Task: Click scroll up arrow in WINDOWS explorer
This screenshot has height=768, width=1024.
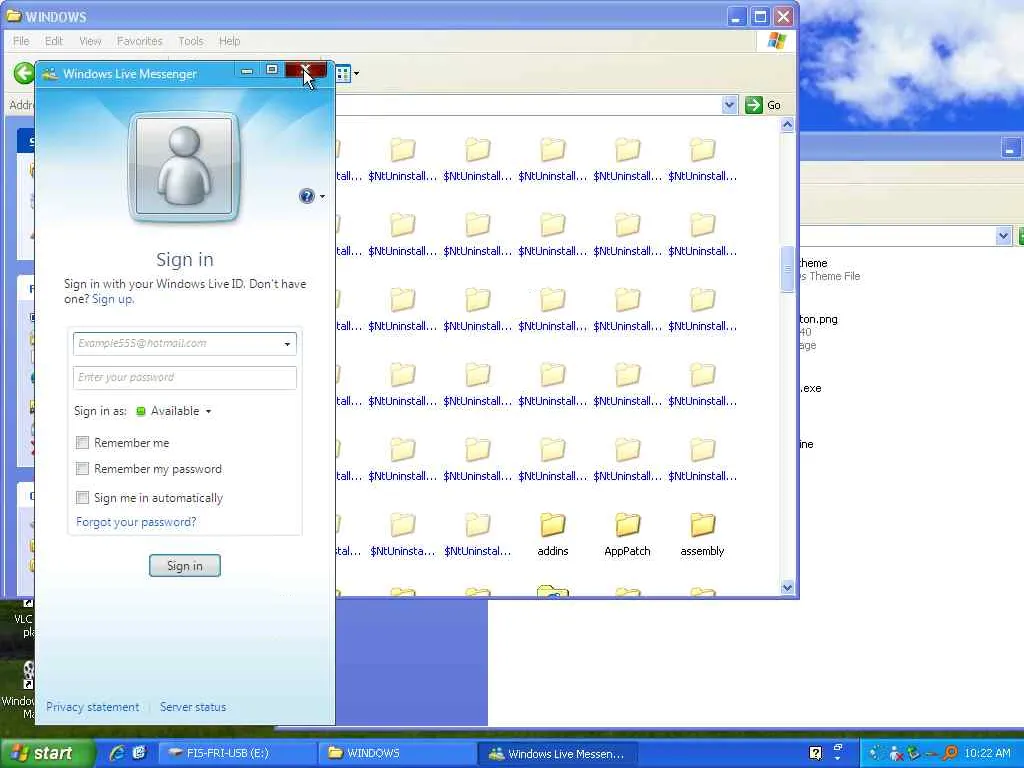Action: coord(788,125)
